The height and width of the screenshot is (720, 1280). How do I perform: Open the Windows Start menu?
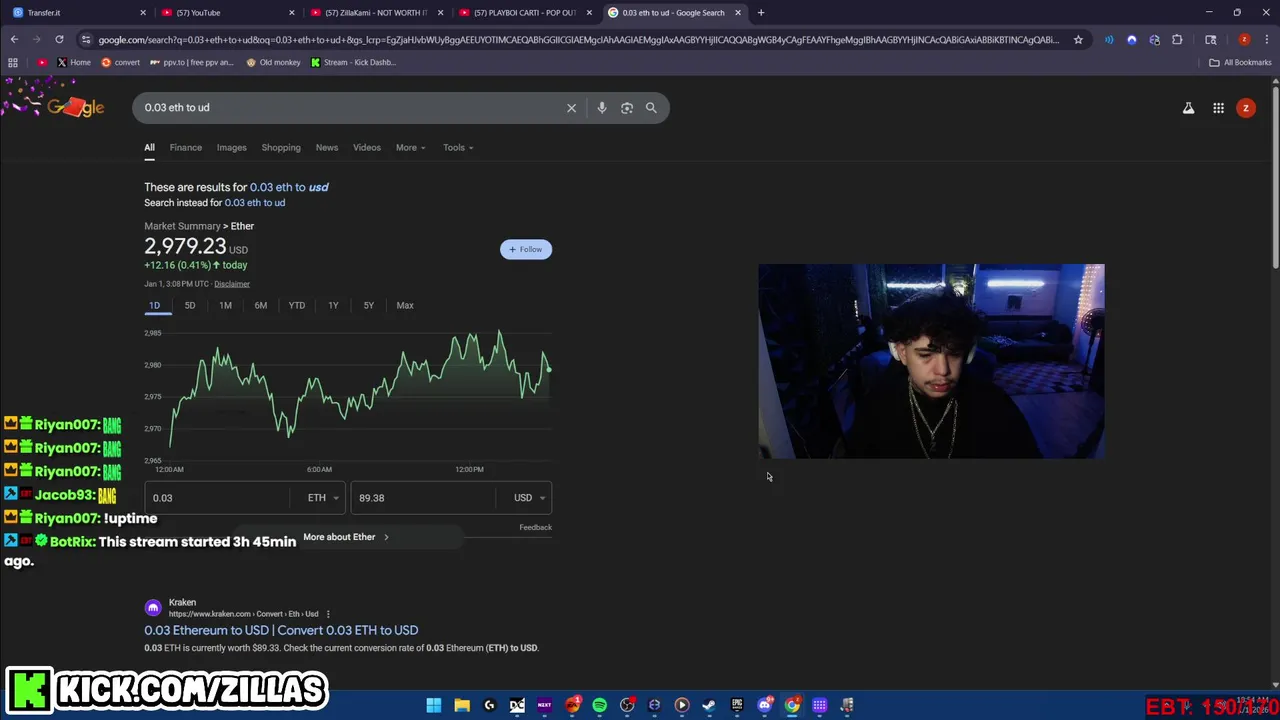434,705
